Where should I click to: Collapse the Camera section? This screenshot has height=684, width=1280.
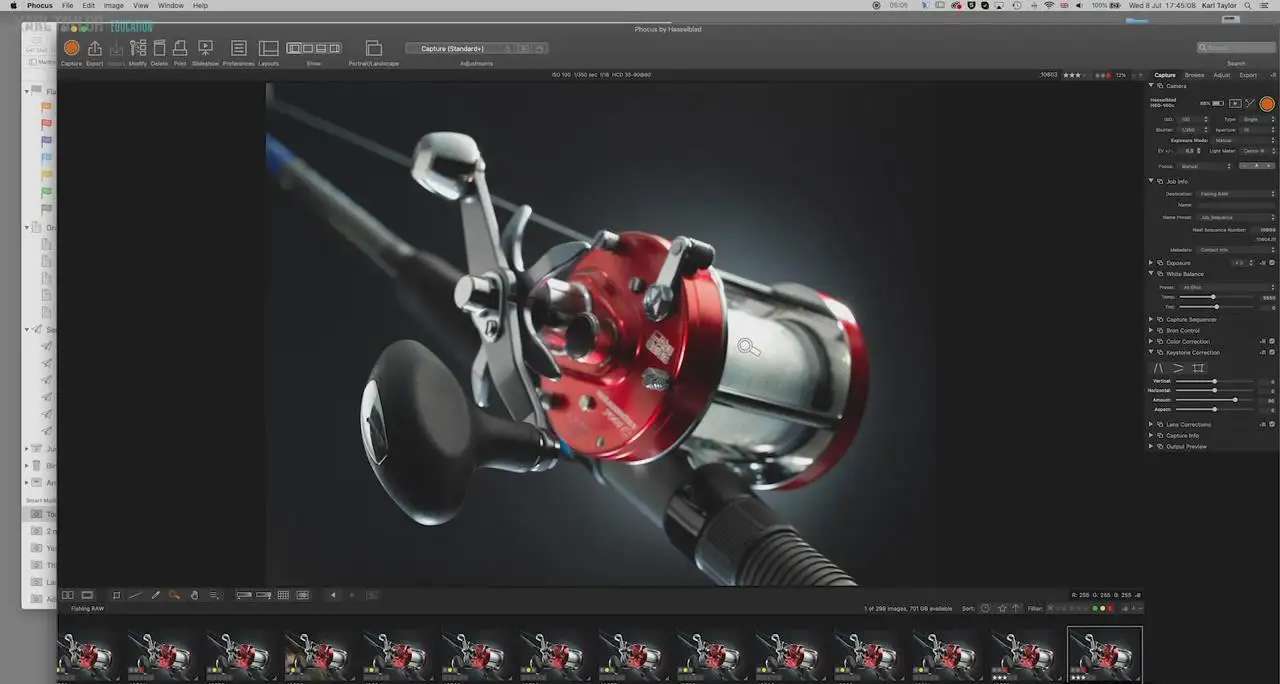tap(1151, 86)
